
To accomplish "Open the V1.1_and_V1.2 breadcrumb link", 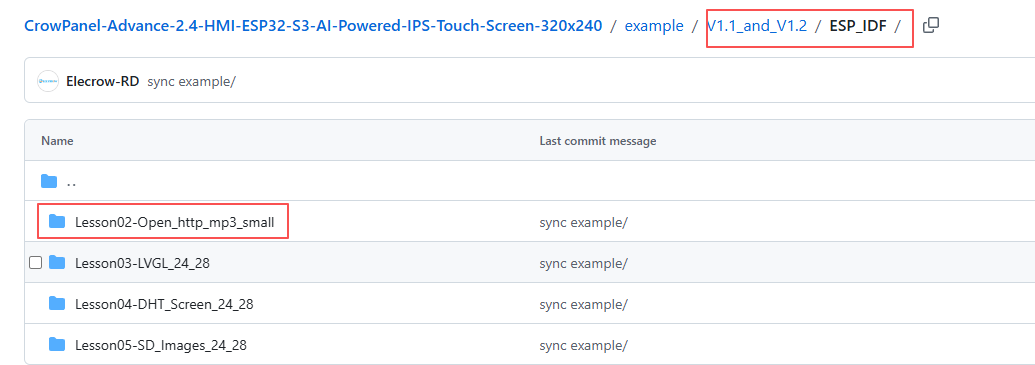I will pos(756,26).
